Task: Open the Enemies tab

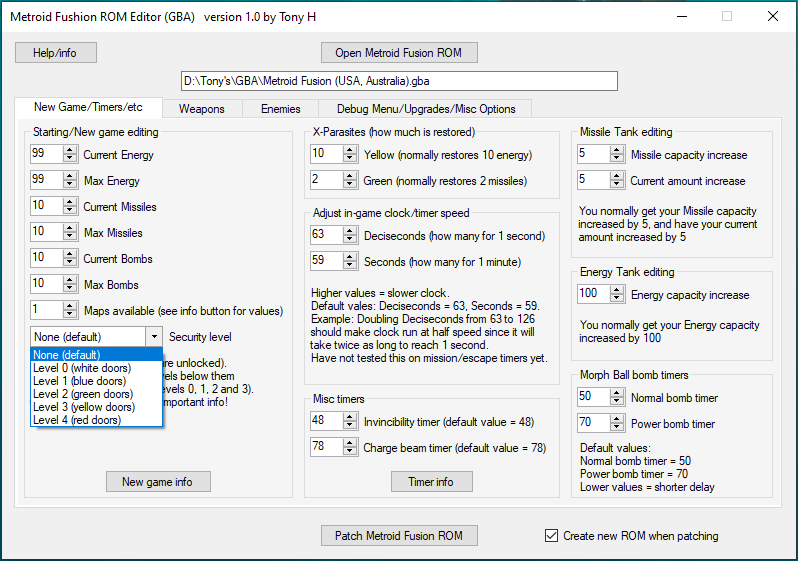Action: tap(280, 108)
